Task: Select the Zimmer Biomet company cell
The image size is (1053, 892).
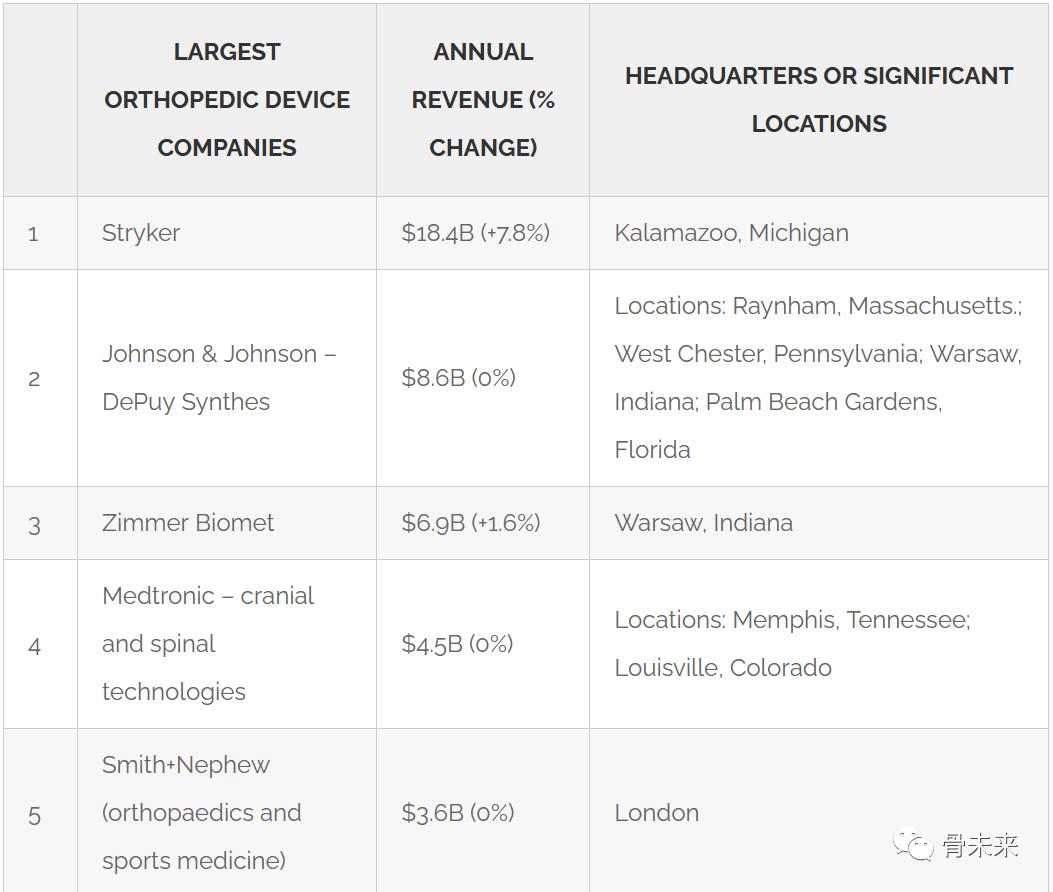Action: click(227, 523)
